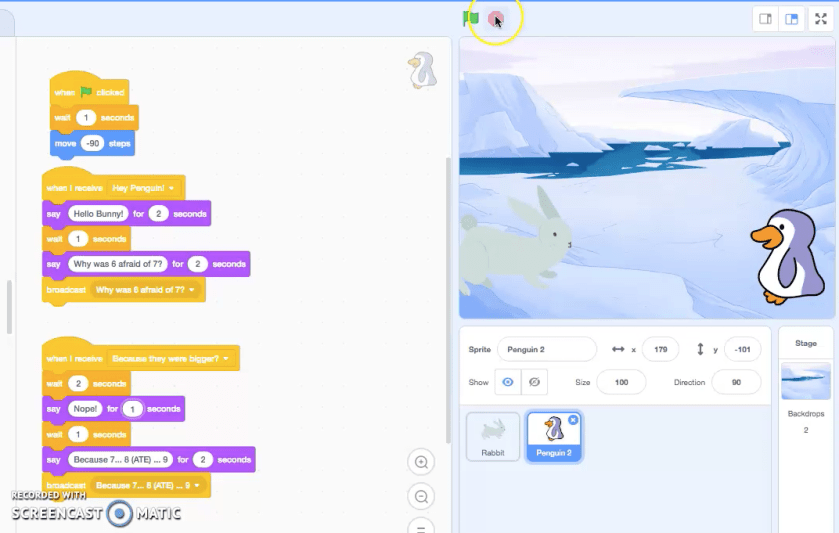
Task: Enter full screen stage mode
Action: [x=821, y=19]
